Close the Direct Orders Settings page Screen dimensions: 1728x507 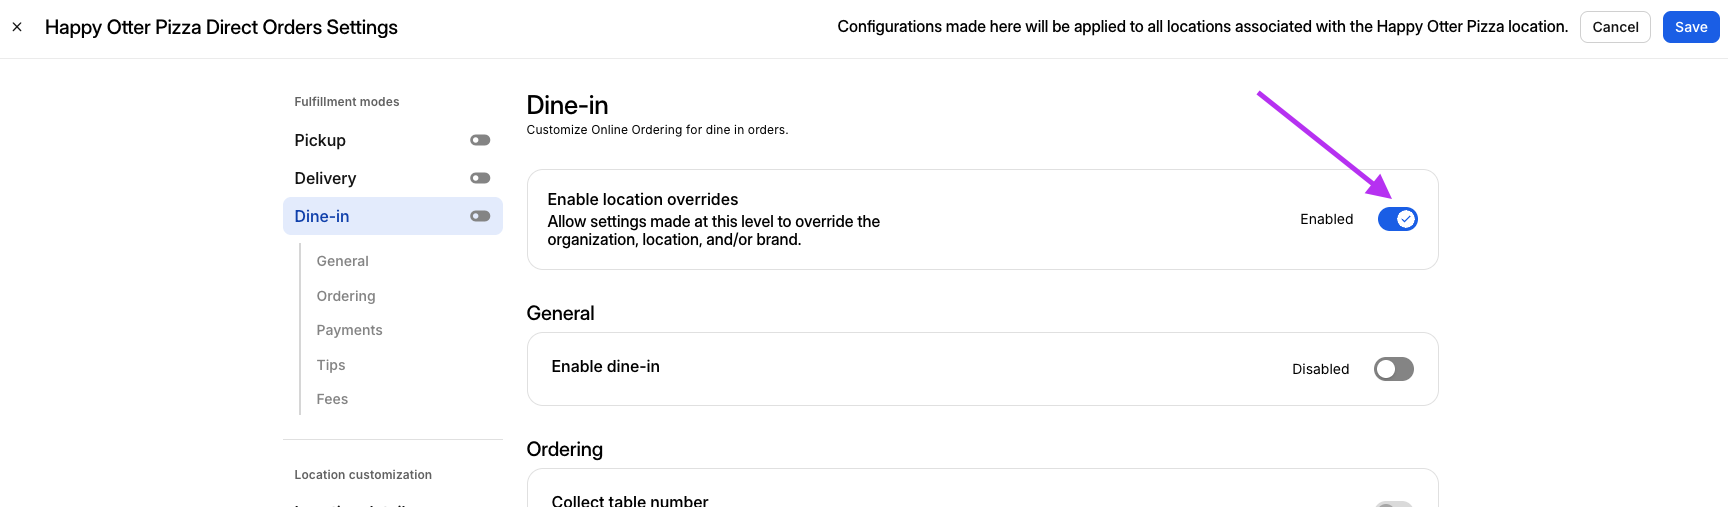point(17,27)
